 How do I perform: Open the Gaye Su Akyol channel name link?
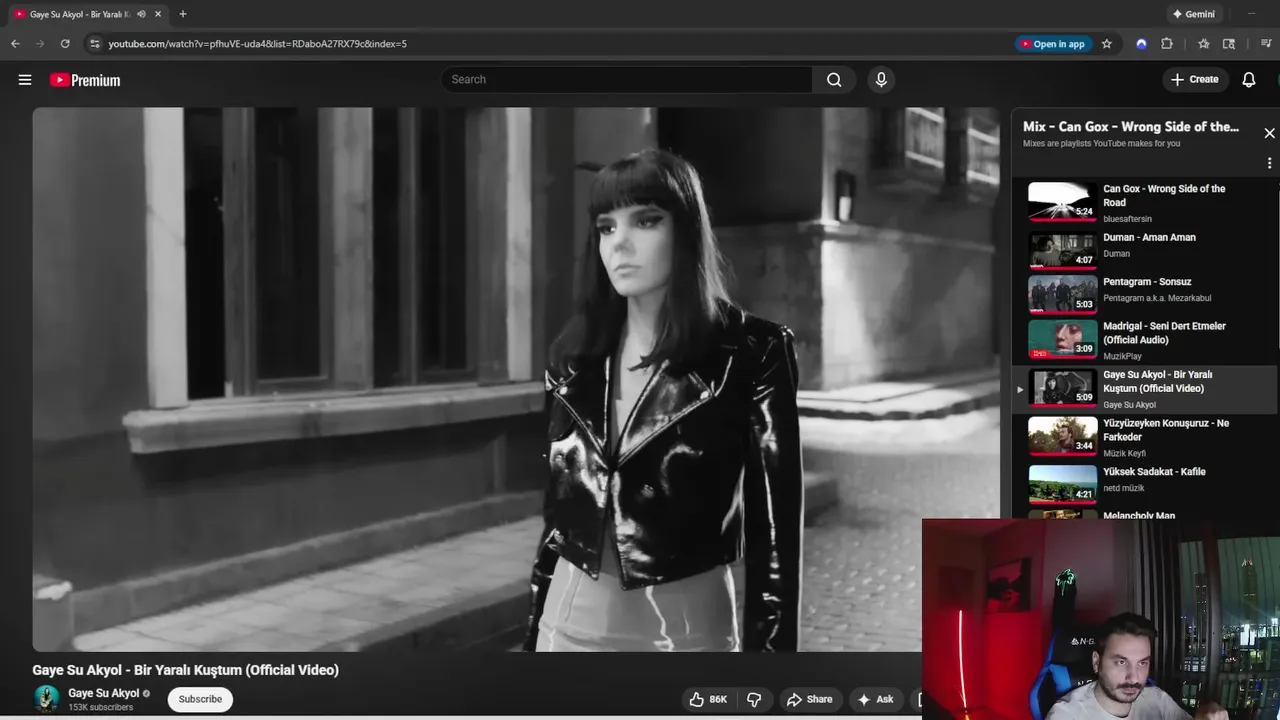click(x=104, y=693)
